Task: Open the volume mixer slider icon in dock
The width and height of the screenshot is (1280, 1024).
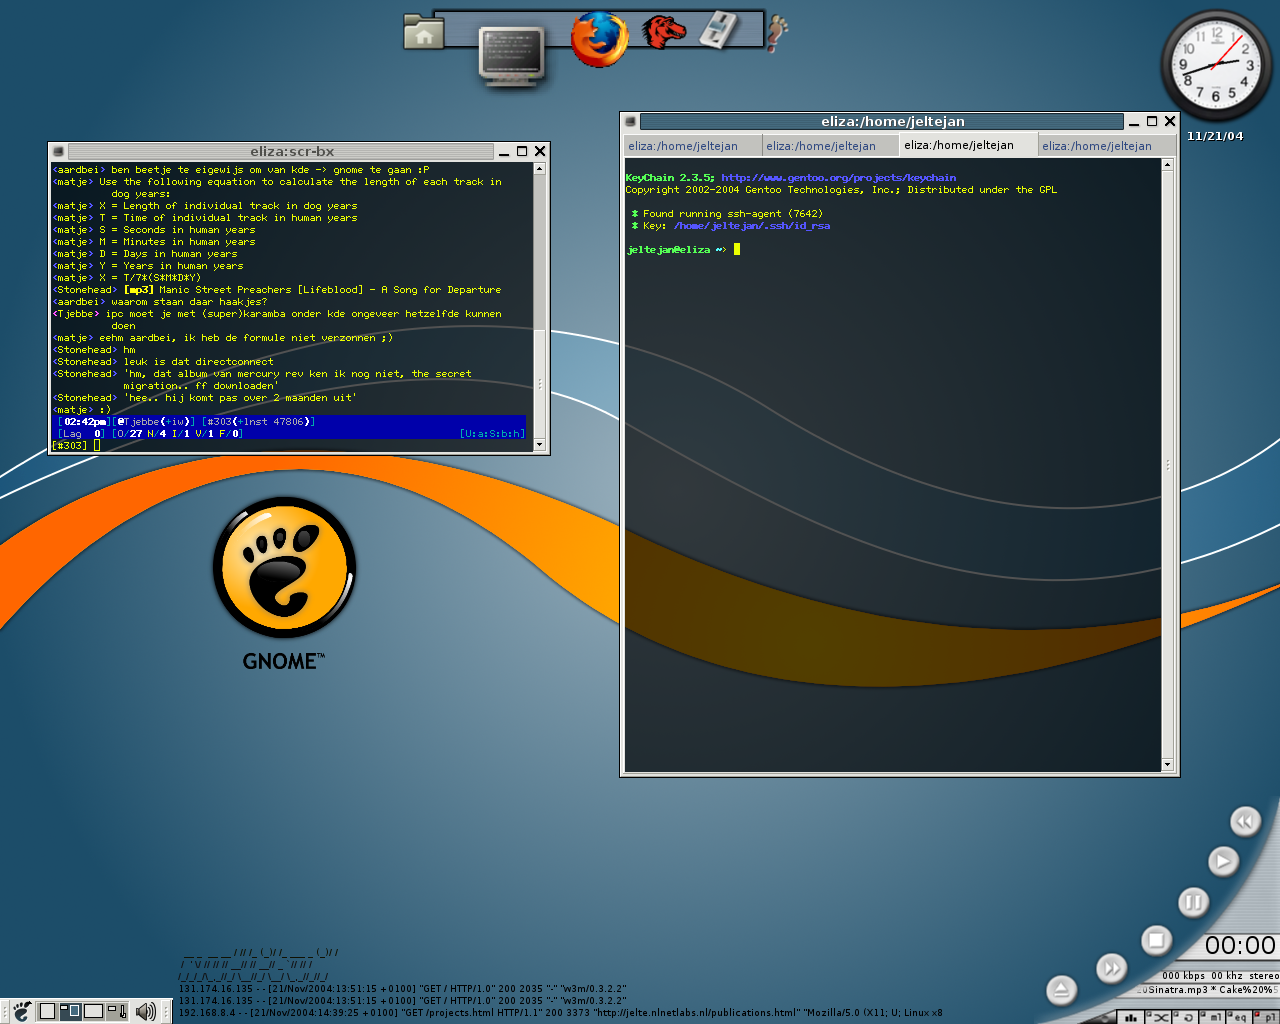Action: click(x=717, y=29)
